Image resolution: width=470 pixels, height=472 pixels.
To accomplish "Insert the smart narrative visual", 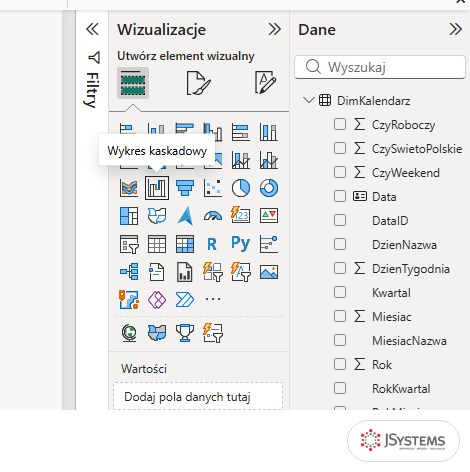I will (x=157, y=272).
